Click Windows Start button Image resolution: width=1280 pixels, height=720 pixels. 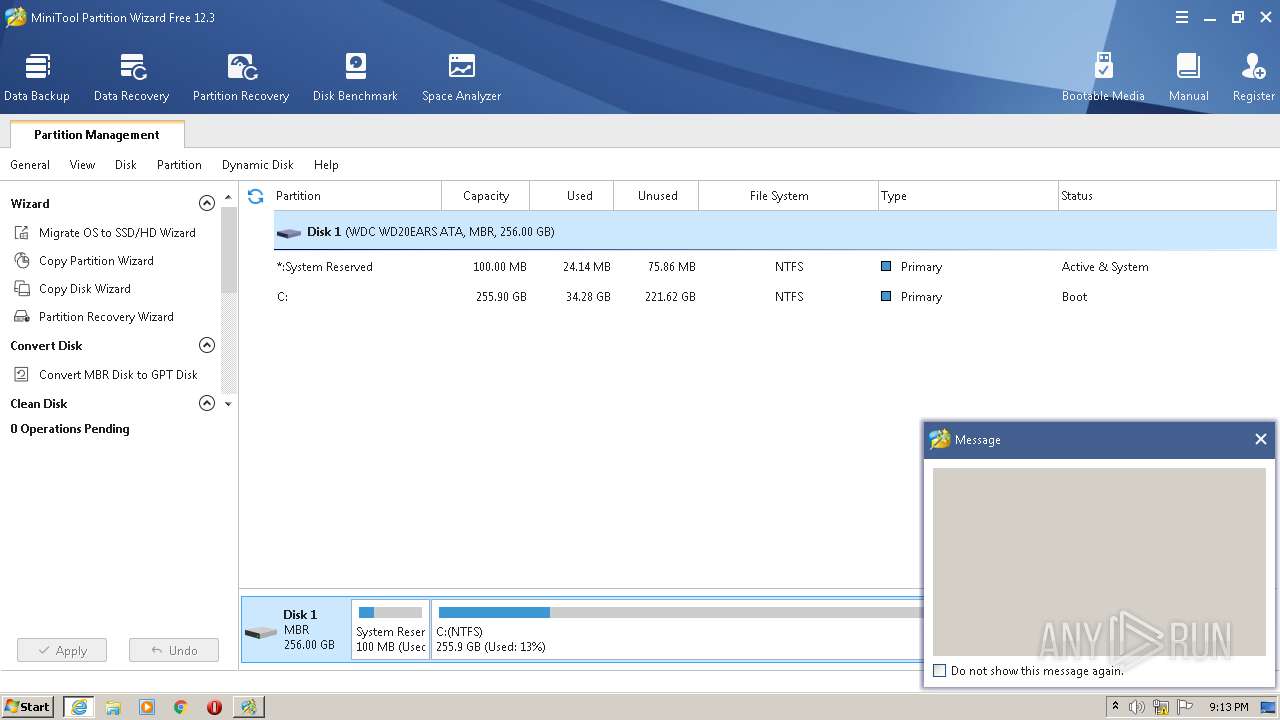pos(27,706)
